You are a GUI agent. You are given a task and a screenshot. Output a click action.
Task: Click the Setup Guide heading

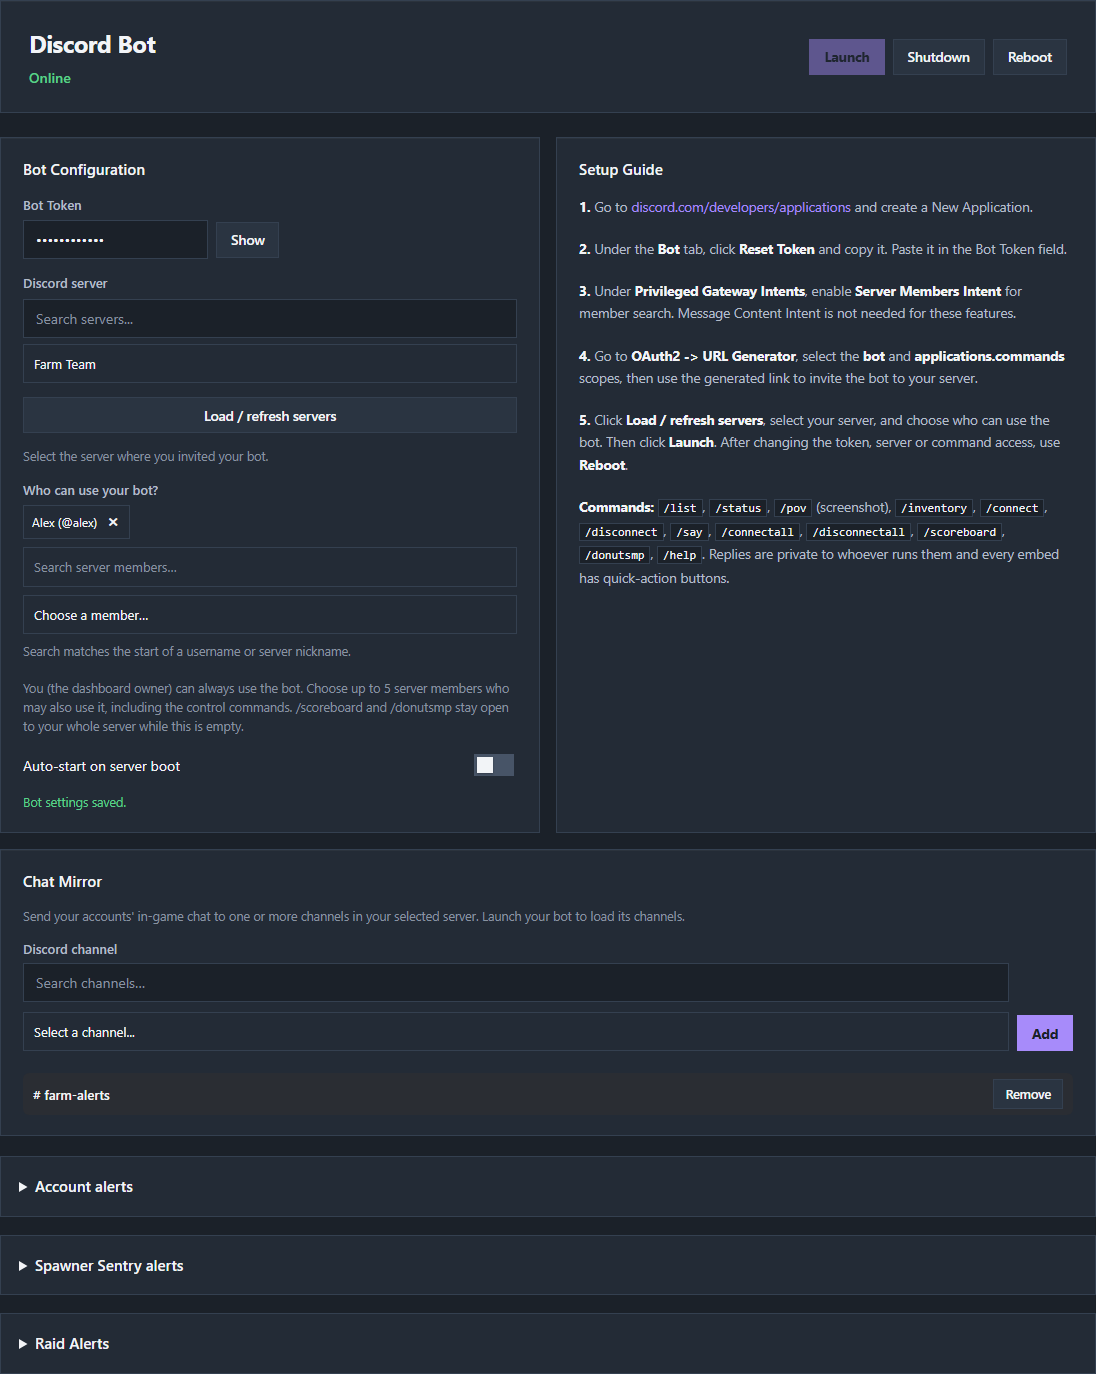pyautogui.click(x=621, y=170)
